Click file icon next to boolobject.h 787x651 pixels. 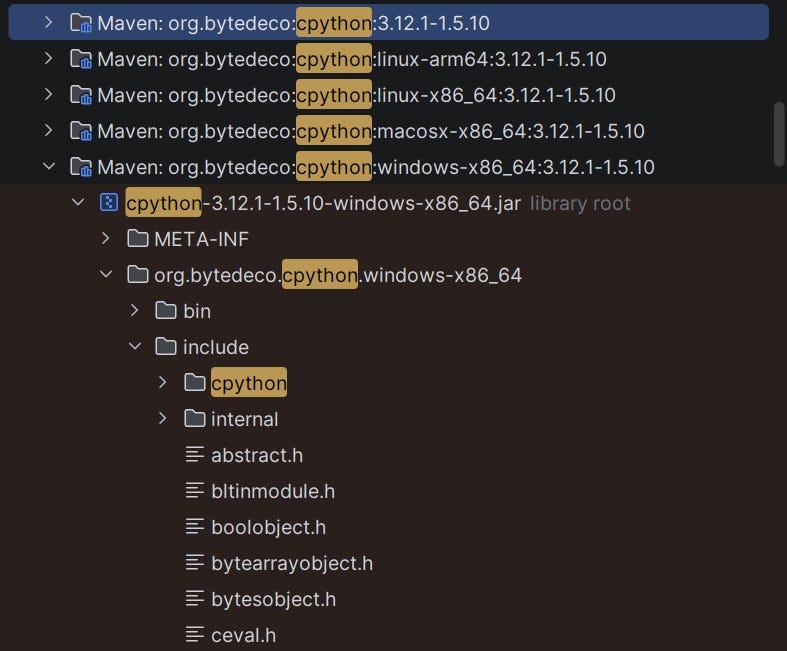(x=195, y=527)
